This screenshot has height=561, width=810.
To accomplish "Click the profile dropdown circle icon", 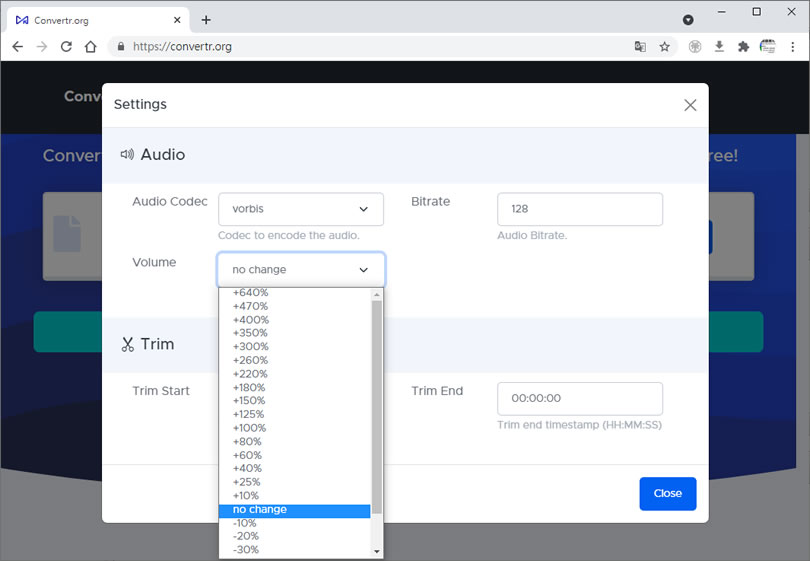I will click(688, 20).
